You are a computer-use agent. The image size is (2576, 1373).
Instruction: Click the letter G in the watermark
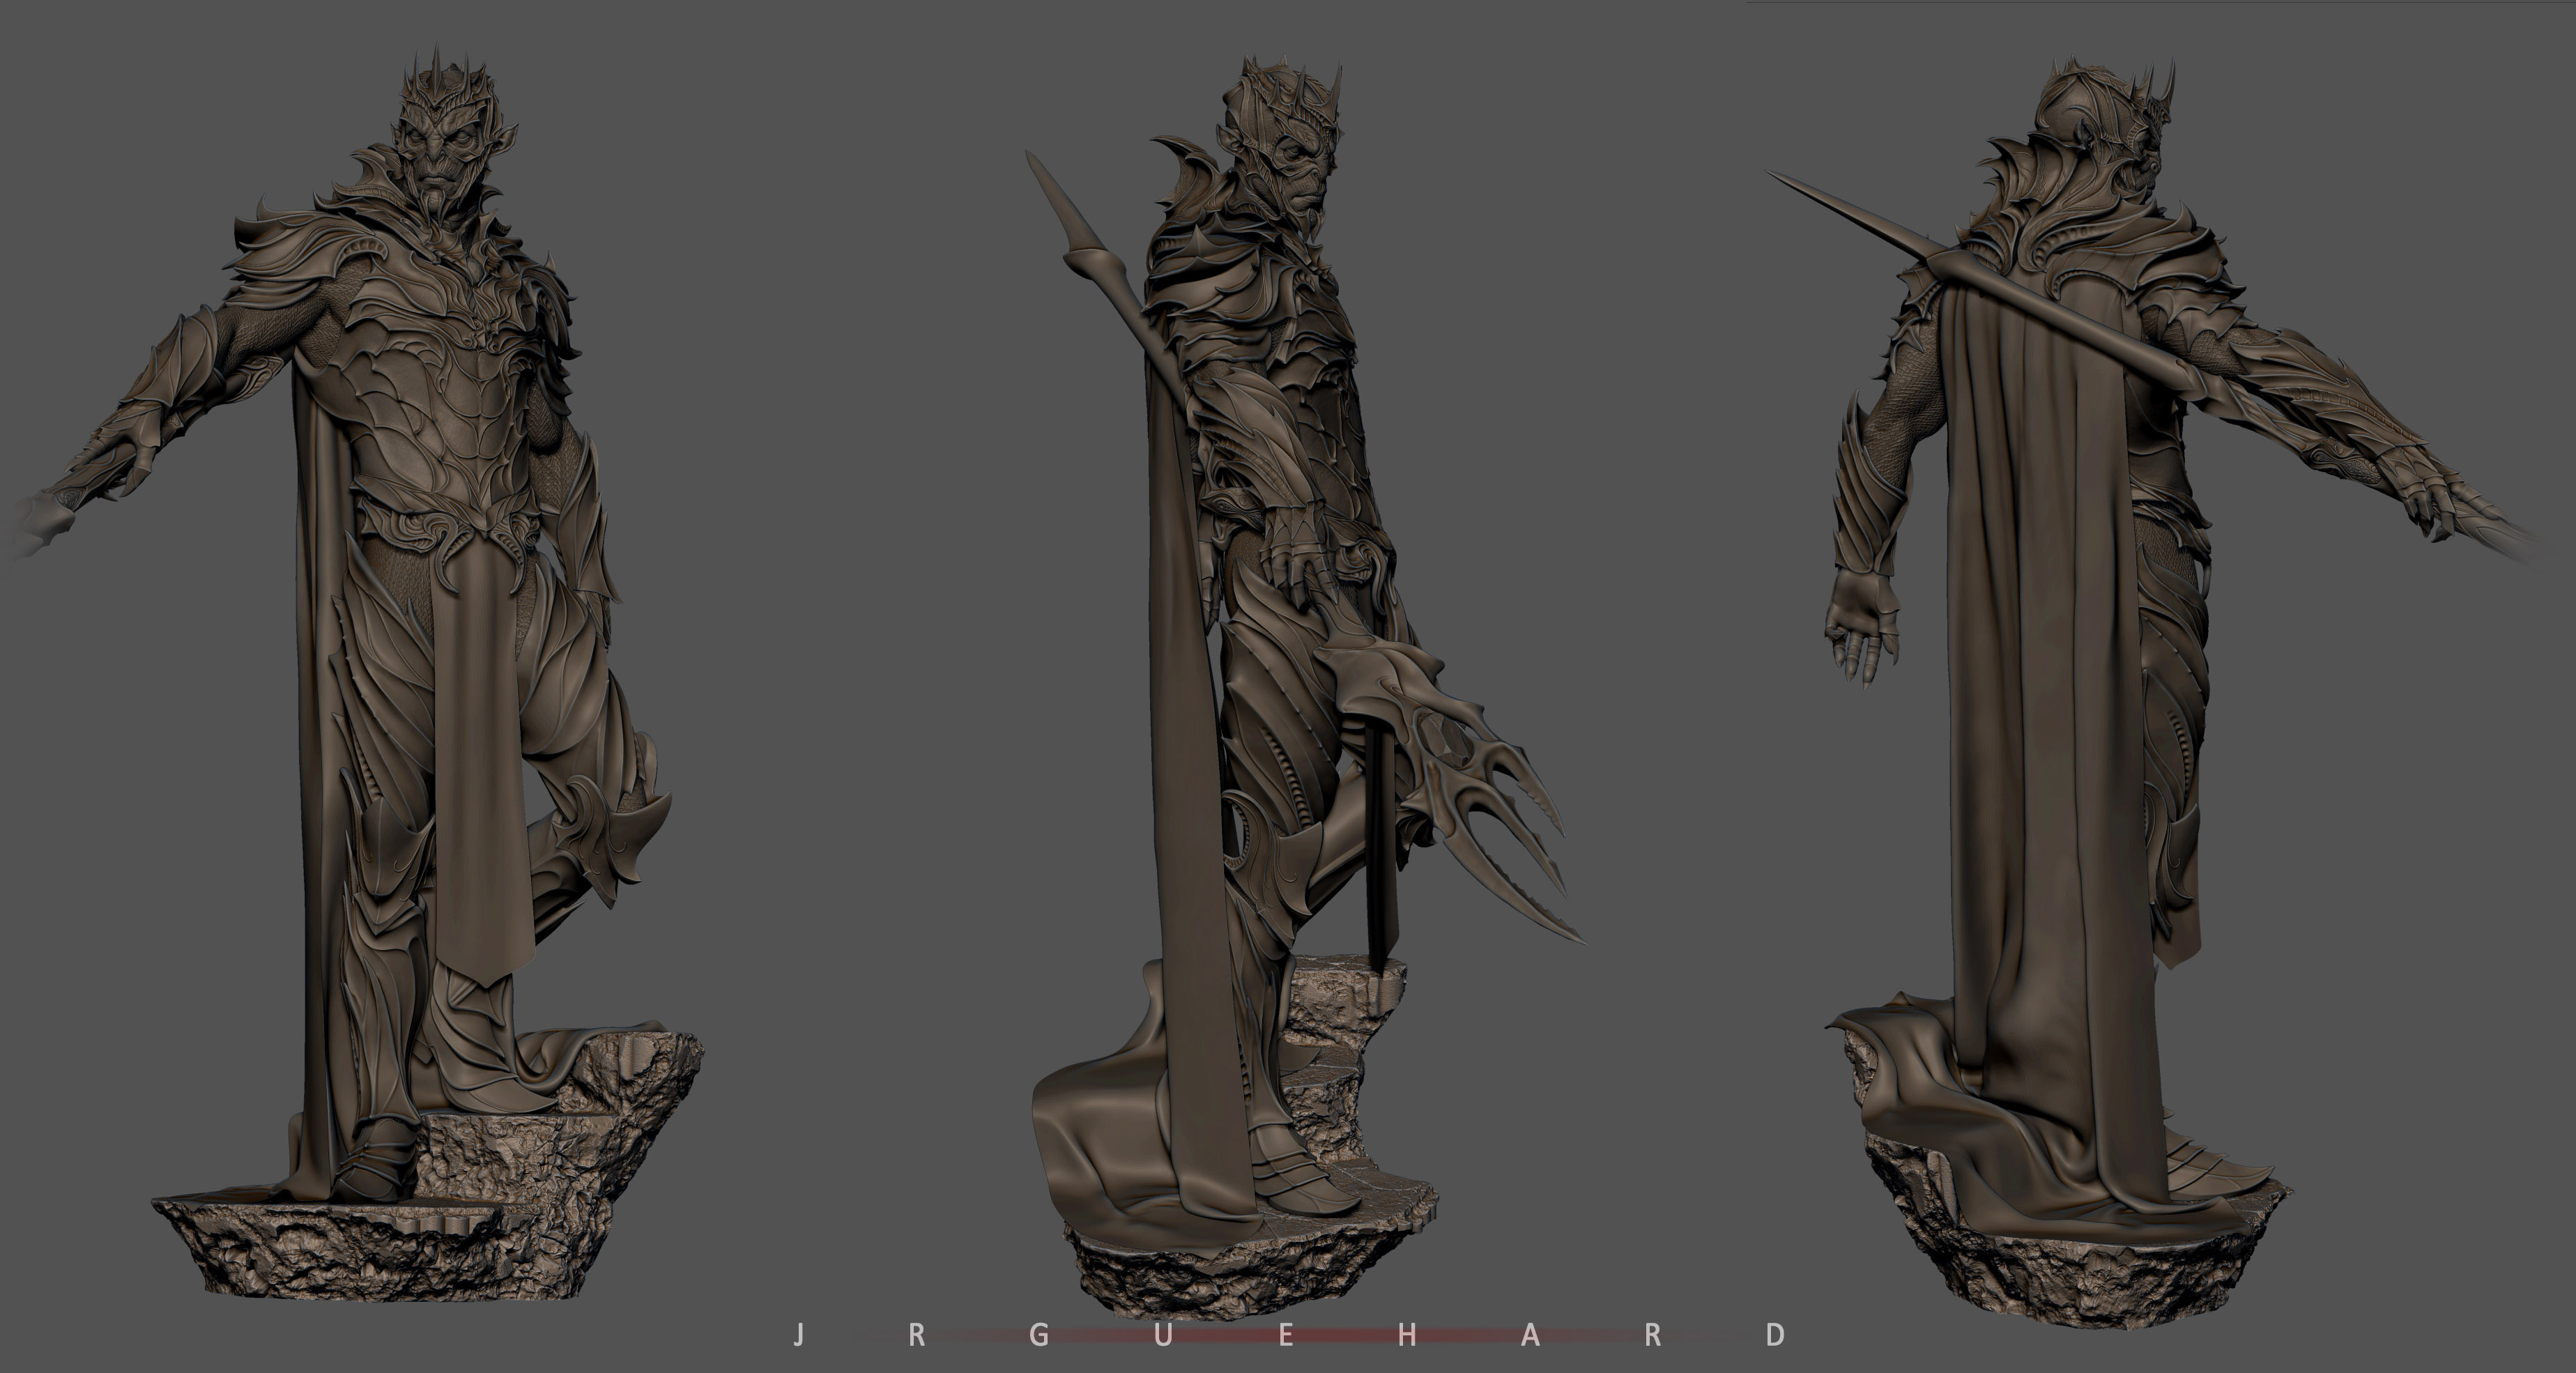click(1038, 1336)
